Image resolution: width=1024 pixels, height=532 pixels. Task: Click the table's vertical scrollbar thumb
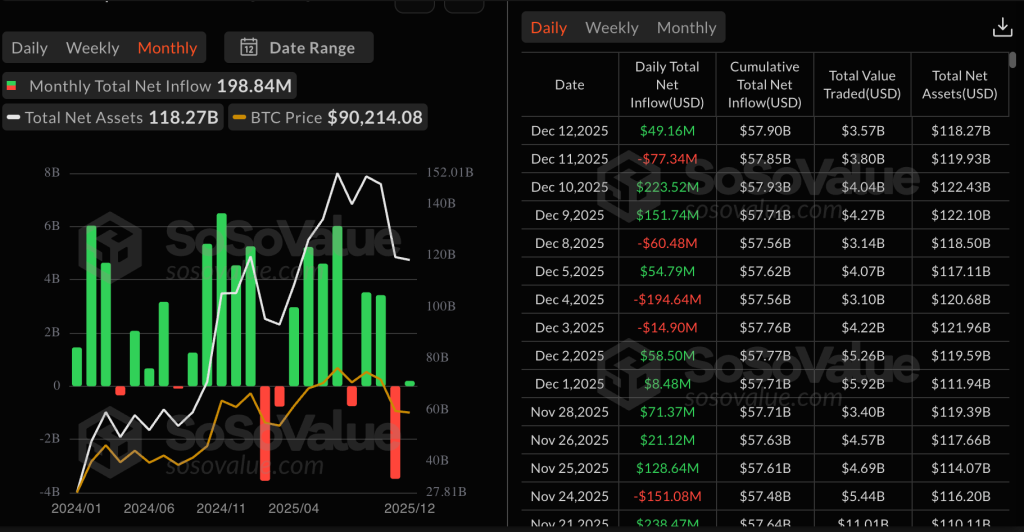click(1014, 60)
